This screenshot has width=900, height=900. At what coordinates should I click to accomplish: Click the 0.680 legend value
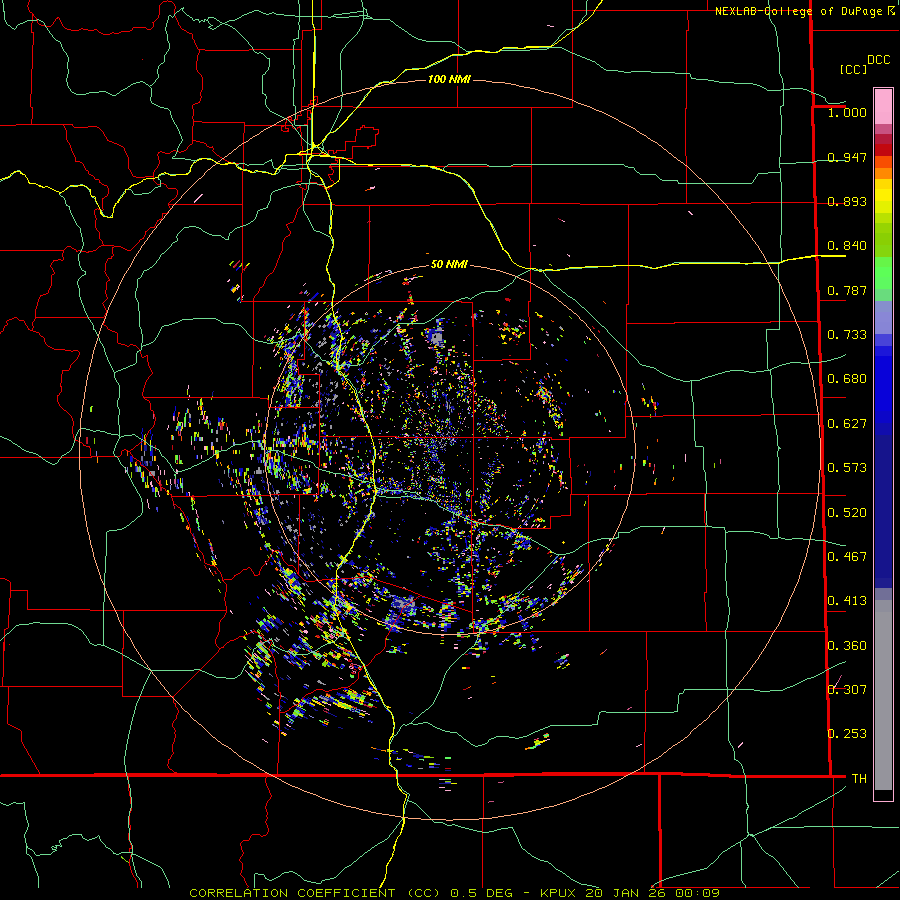point(847,379)
